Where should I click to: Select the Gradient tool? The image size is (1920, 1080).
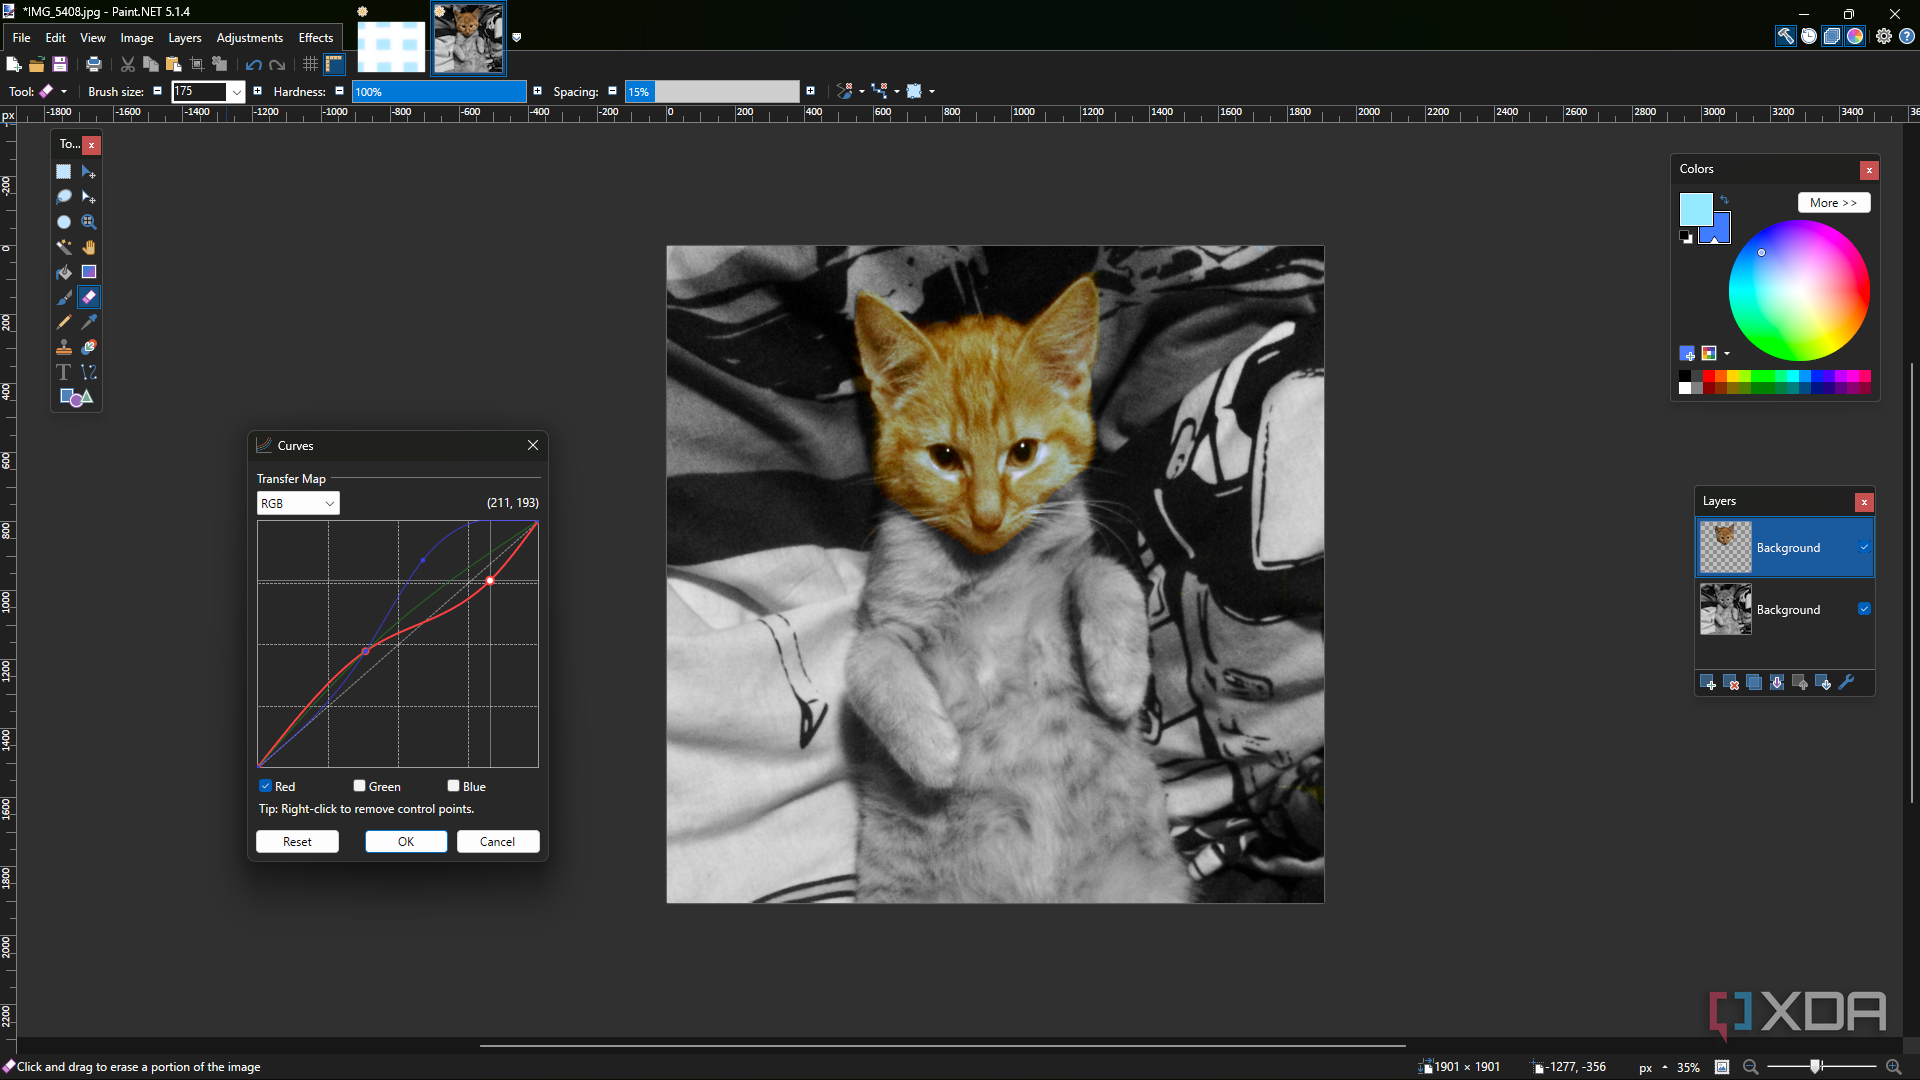[89, 272]
